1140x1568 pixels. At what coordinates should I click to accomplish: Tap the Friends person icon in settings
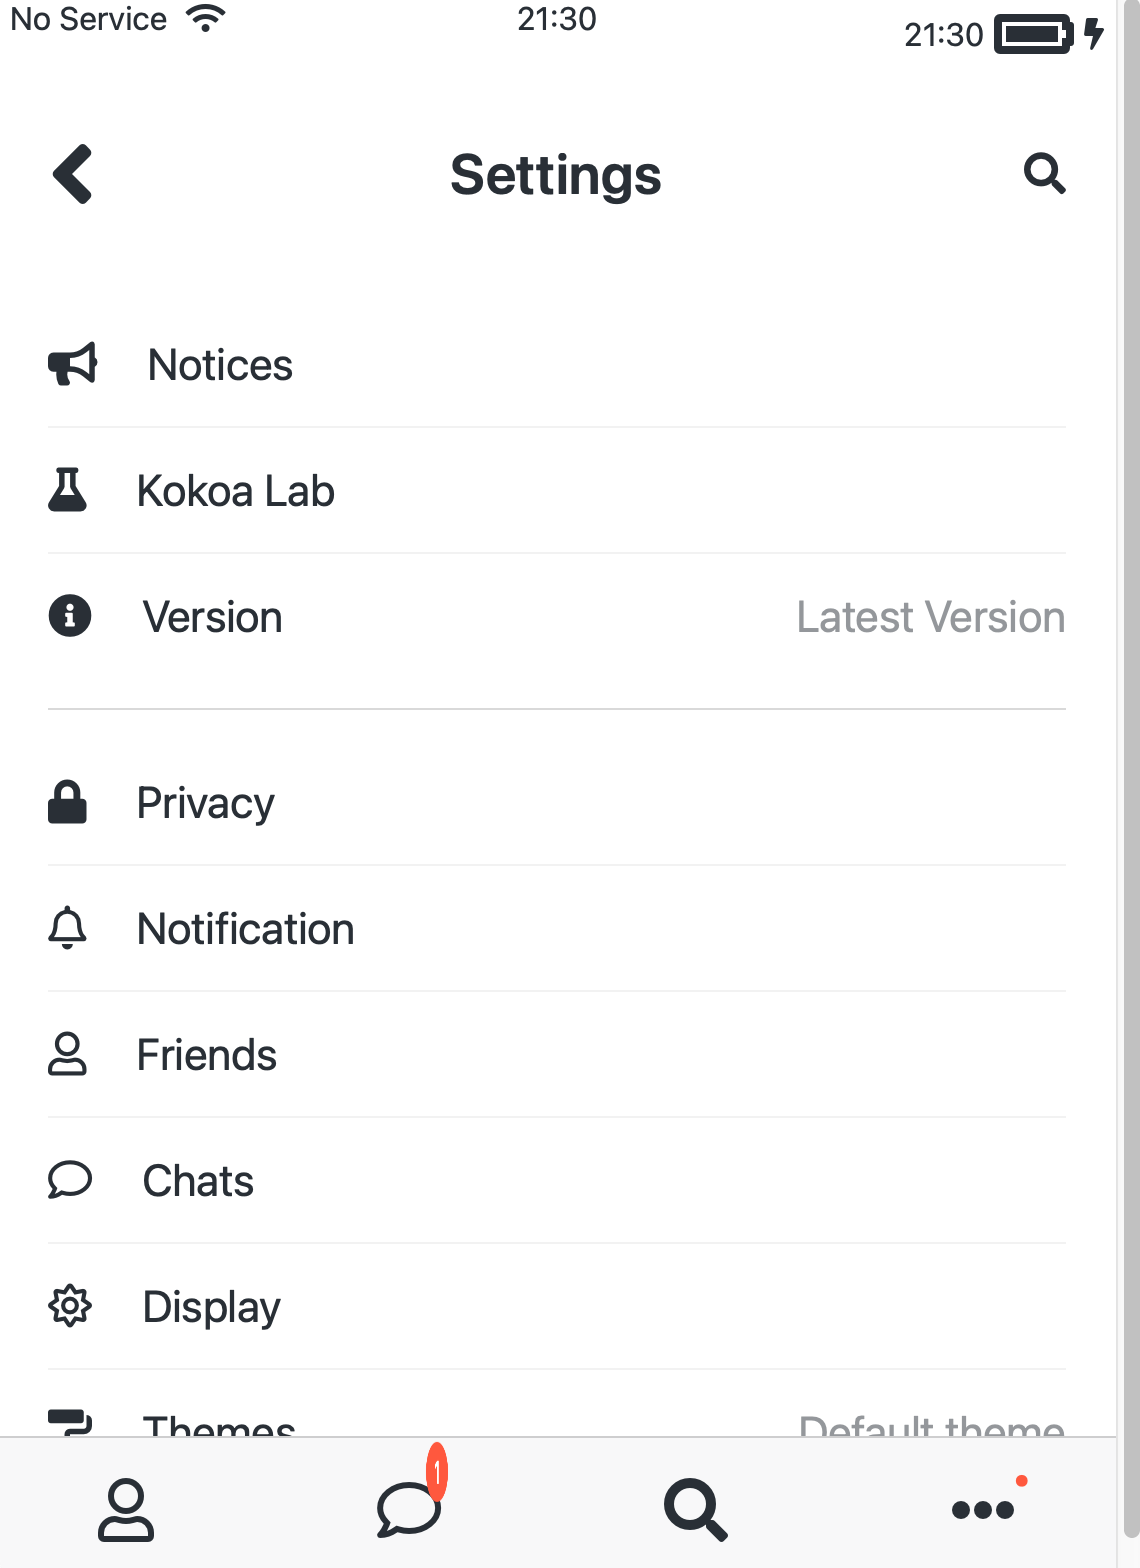tap(67, 1054)
